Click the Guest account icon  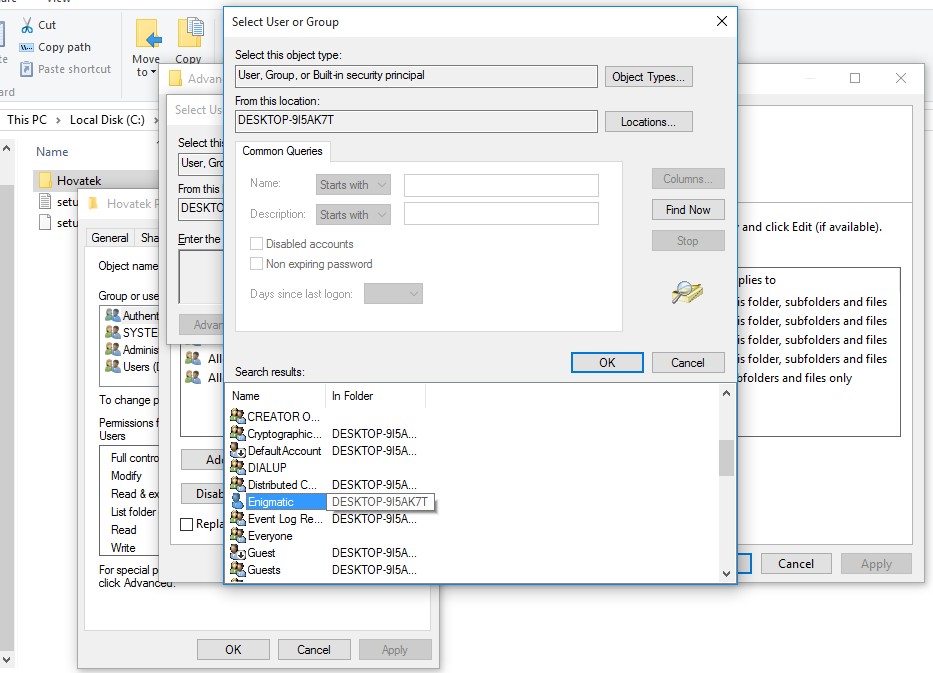click(237, 553)
